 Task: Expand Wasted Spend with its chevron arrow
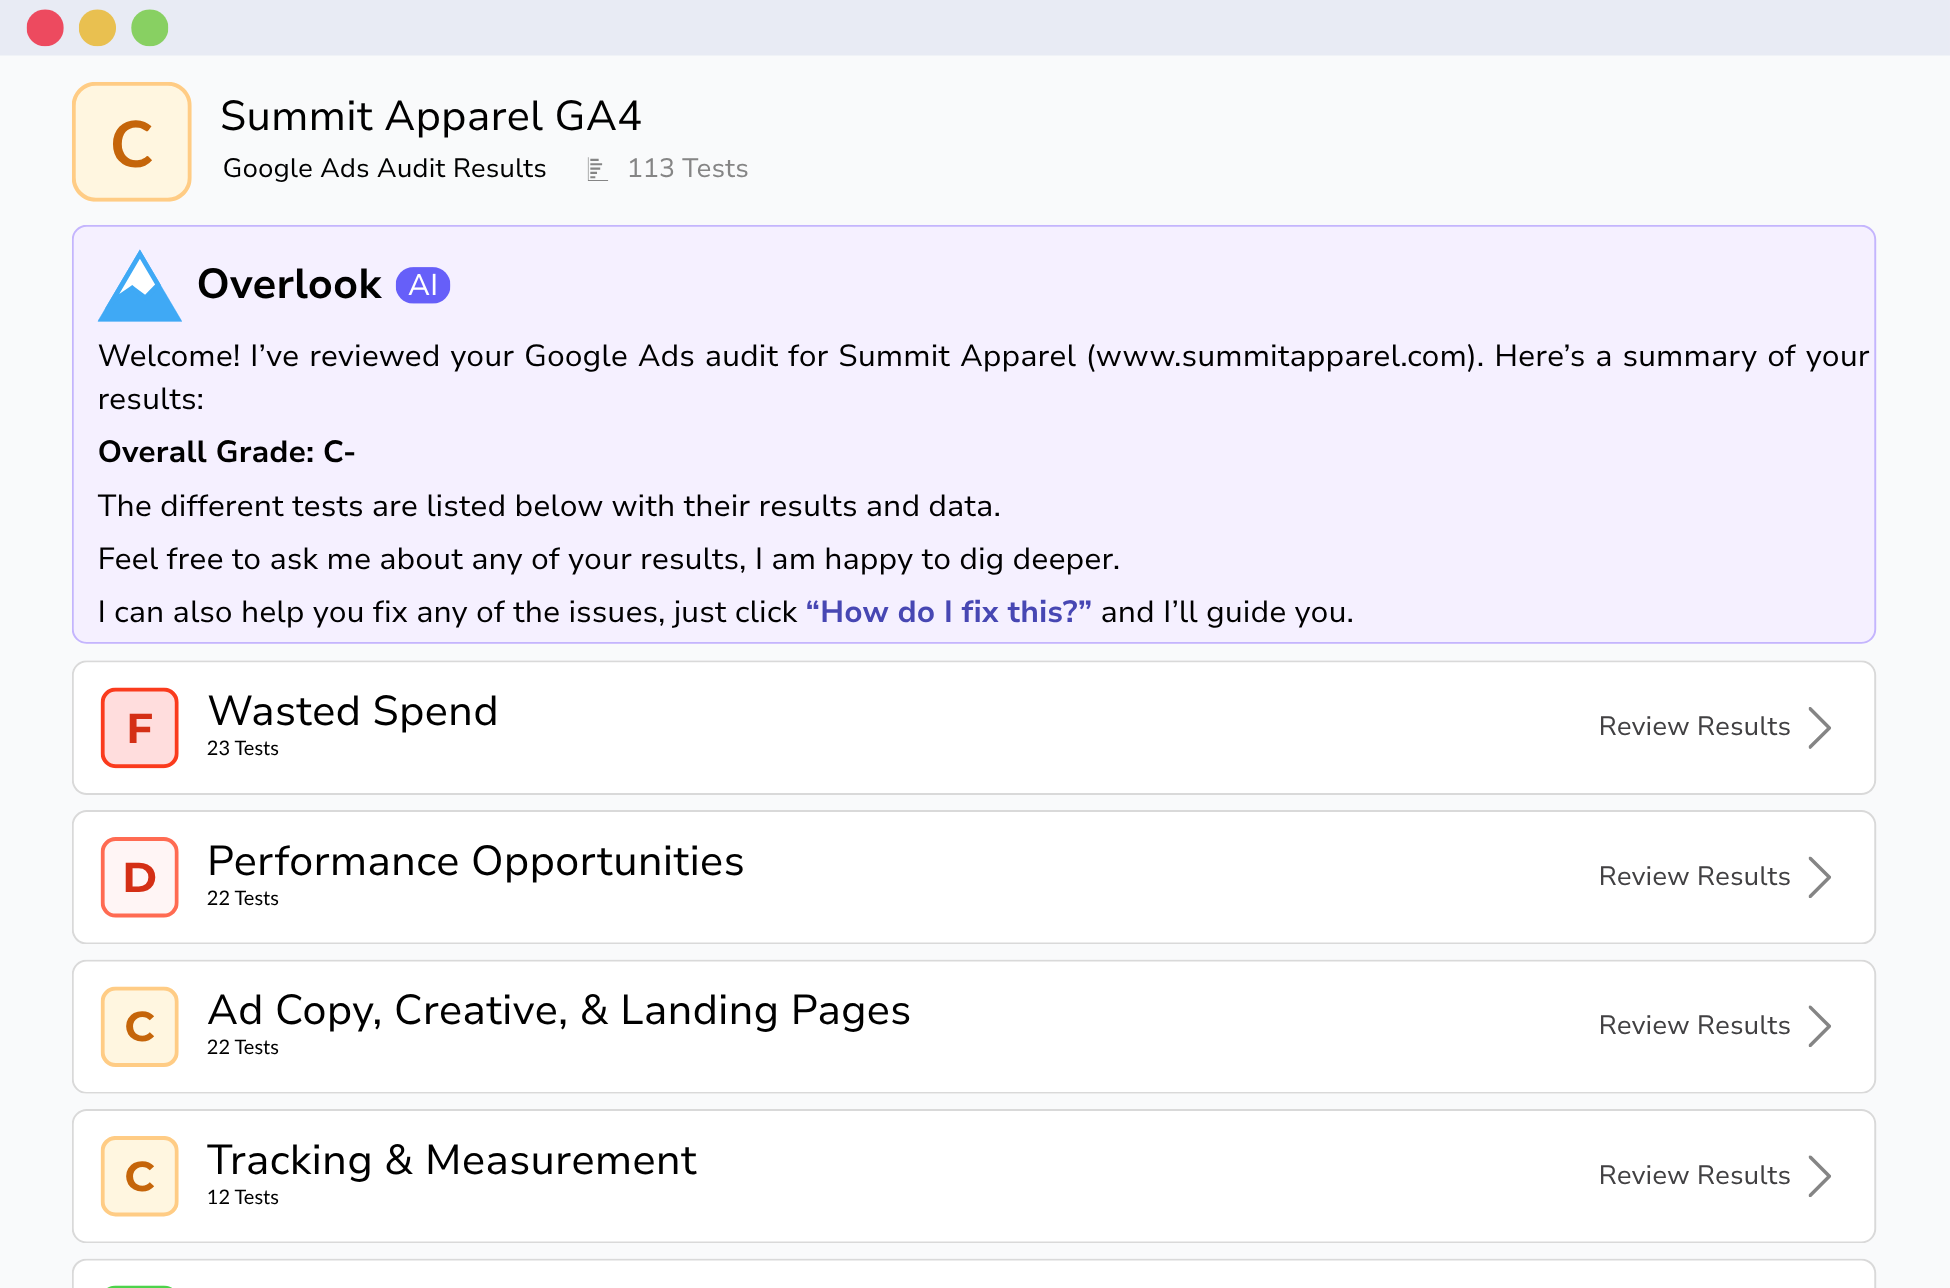[x=1820, y=728]
